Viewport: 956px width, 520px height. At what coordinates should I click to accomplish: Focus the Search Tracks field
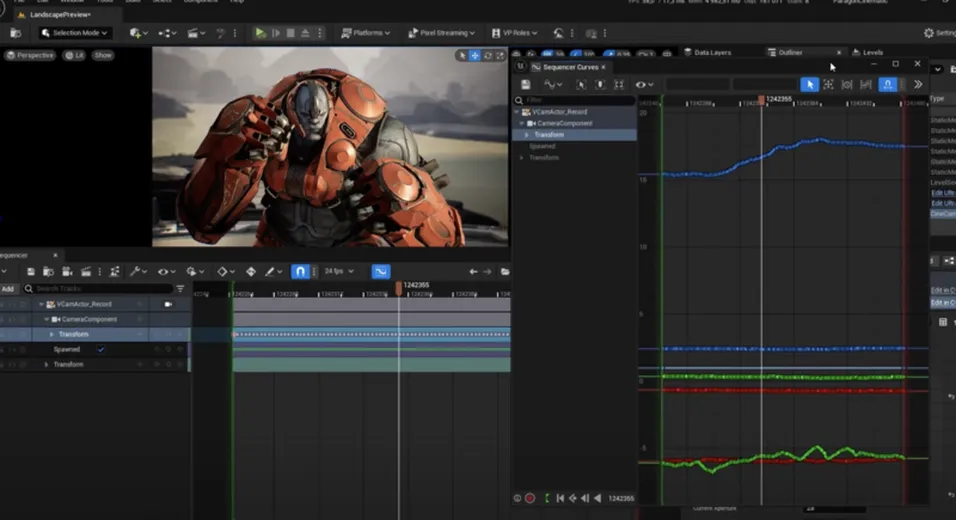[98, 289]
